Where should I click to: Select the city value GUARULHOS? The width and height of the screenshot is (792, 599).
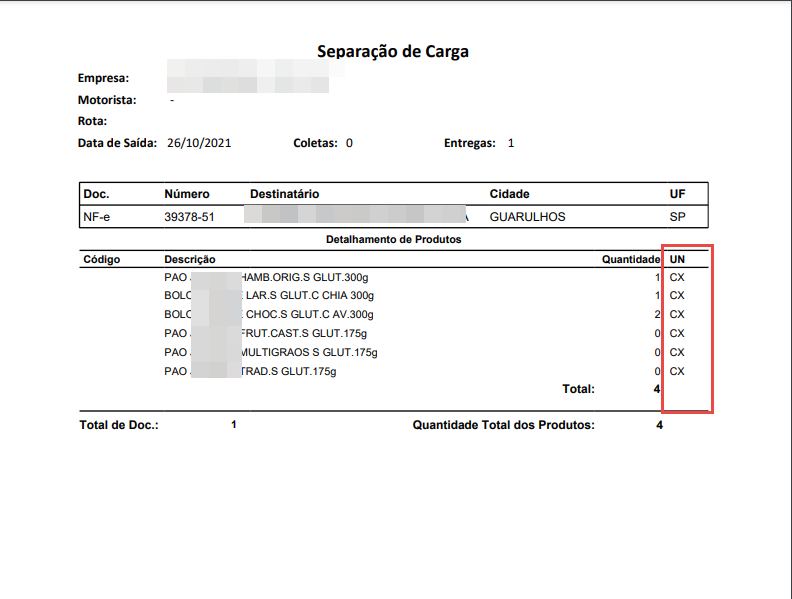[x=527, y=216]
